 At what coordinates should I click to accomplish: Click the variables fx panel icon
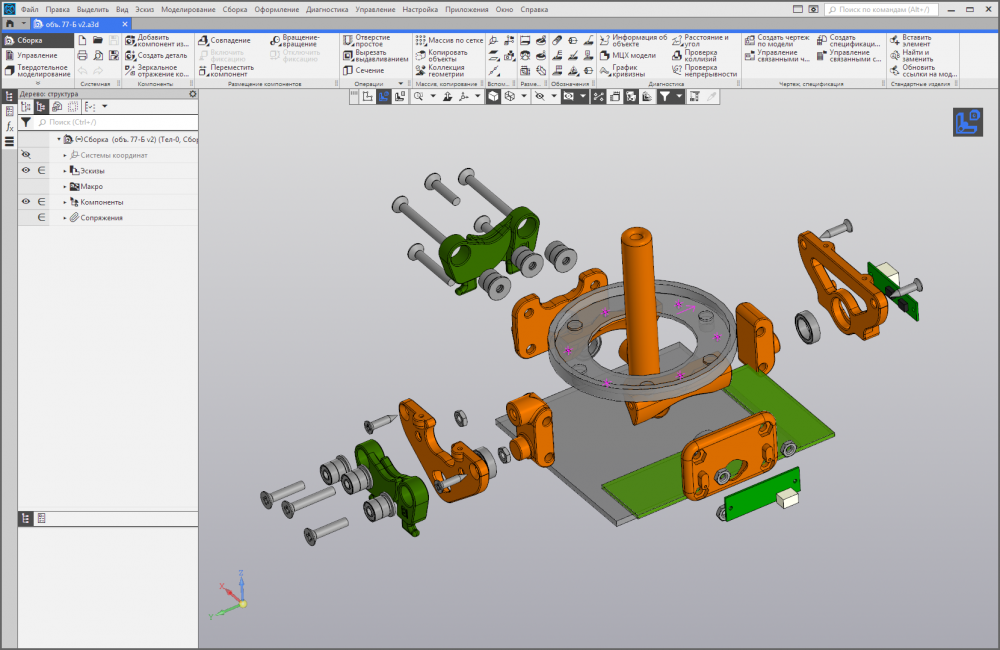click(x=9, y=126)
